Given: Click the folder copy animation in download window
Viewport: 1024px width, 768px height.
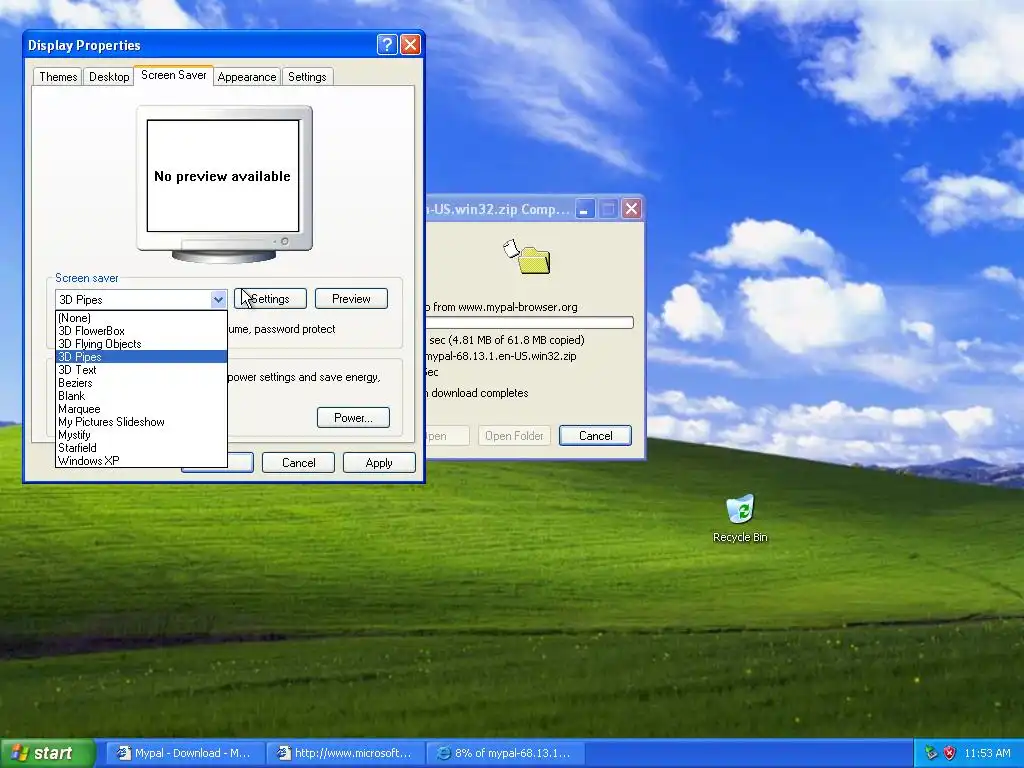Looking at the screenshot, I should pos(527,257).
